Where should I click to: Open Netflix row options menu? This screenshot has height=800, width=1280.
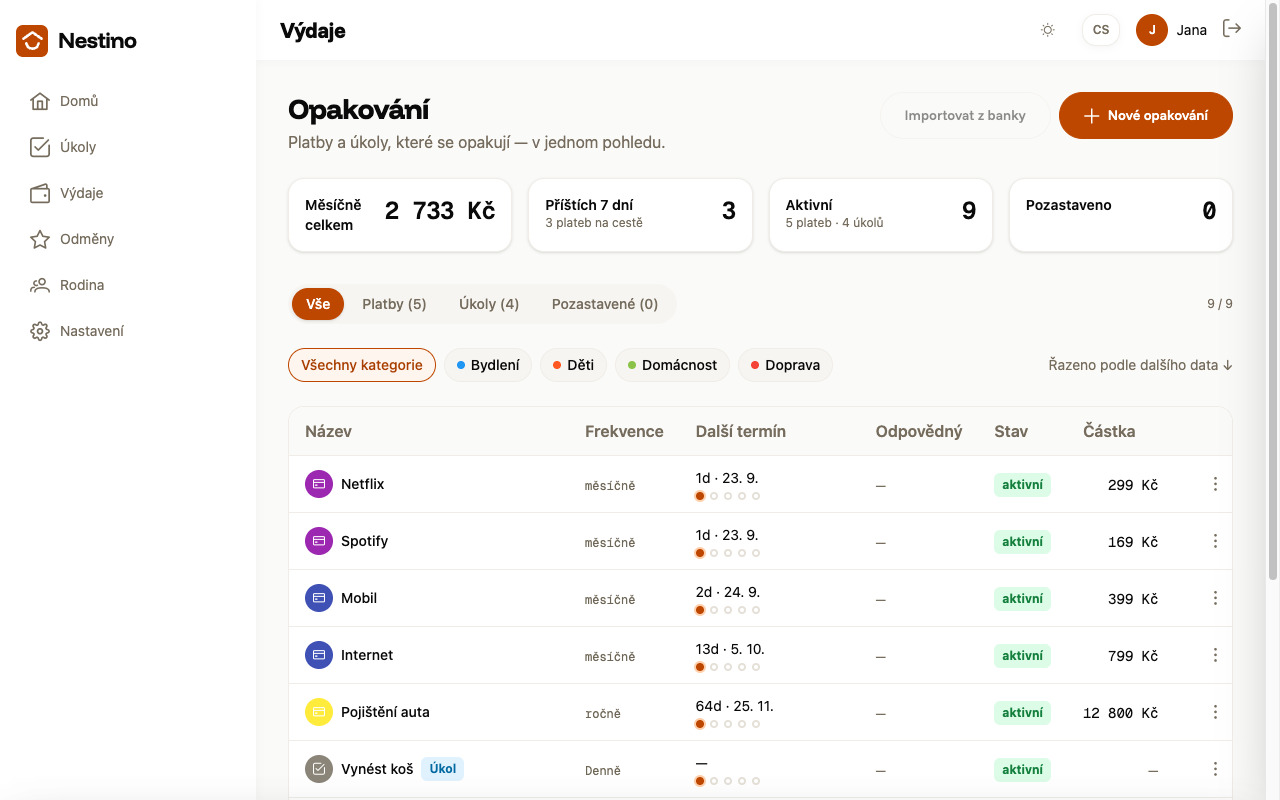tap(1215, 484)
